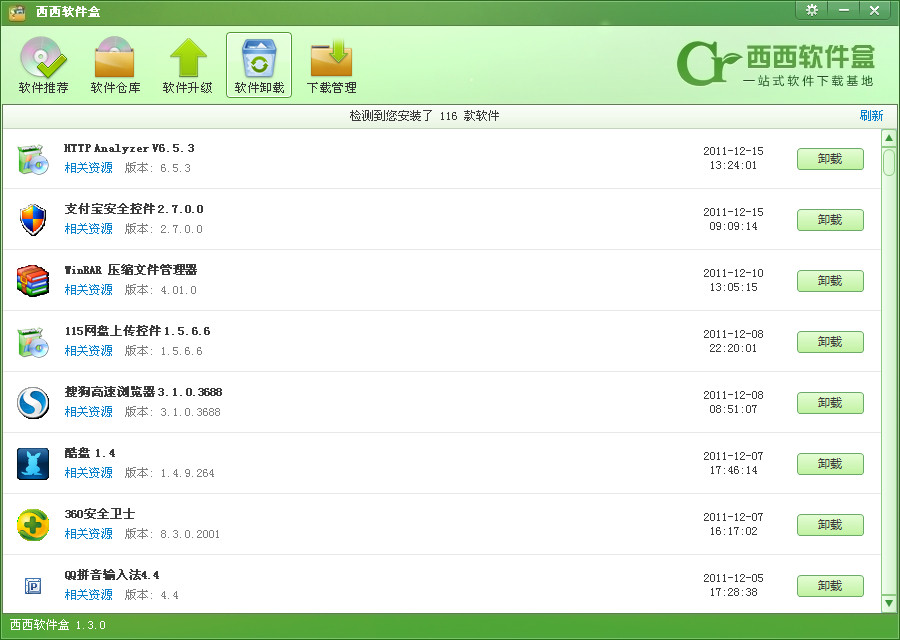Screen dimensions: 900x640
Task: Open 相关资源 for 搜狗高速浏览器
Action: click(88, 412)
